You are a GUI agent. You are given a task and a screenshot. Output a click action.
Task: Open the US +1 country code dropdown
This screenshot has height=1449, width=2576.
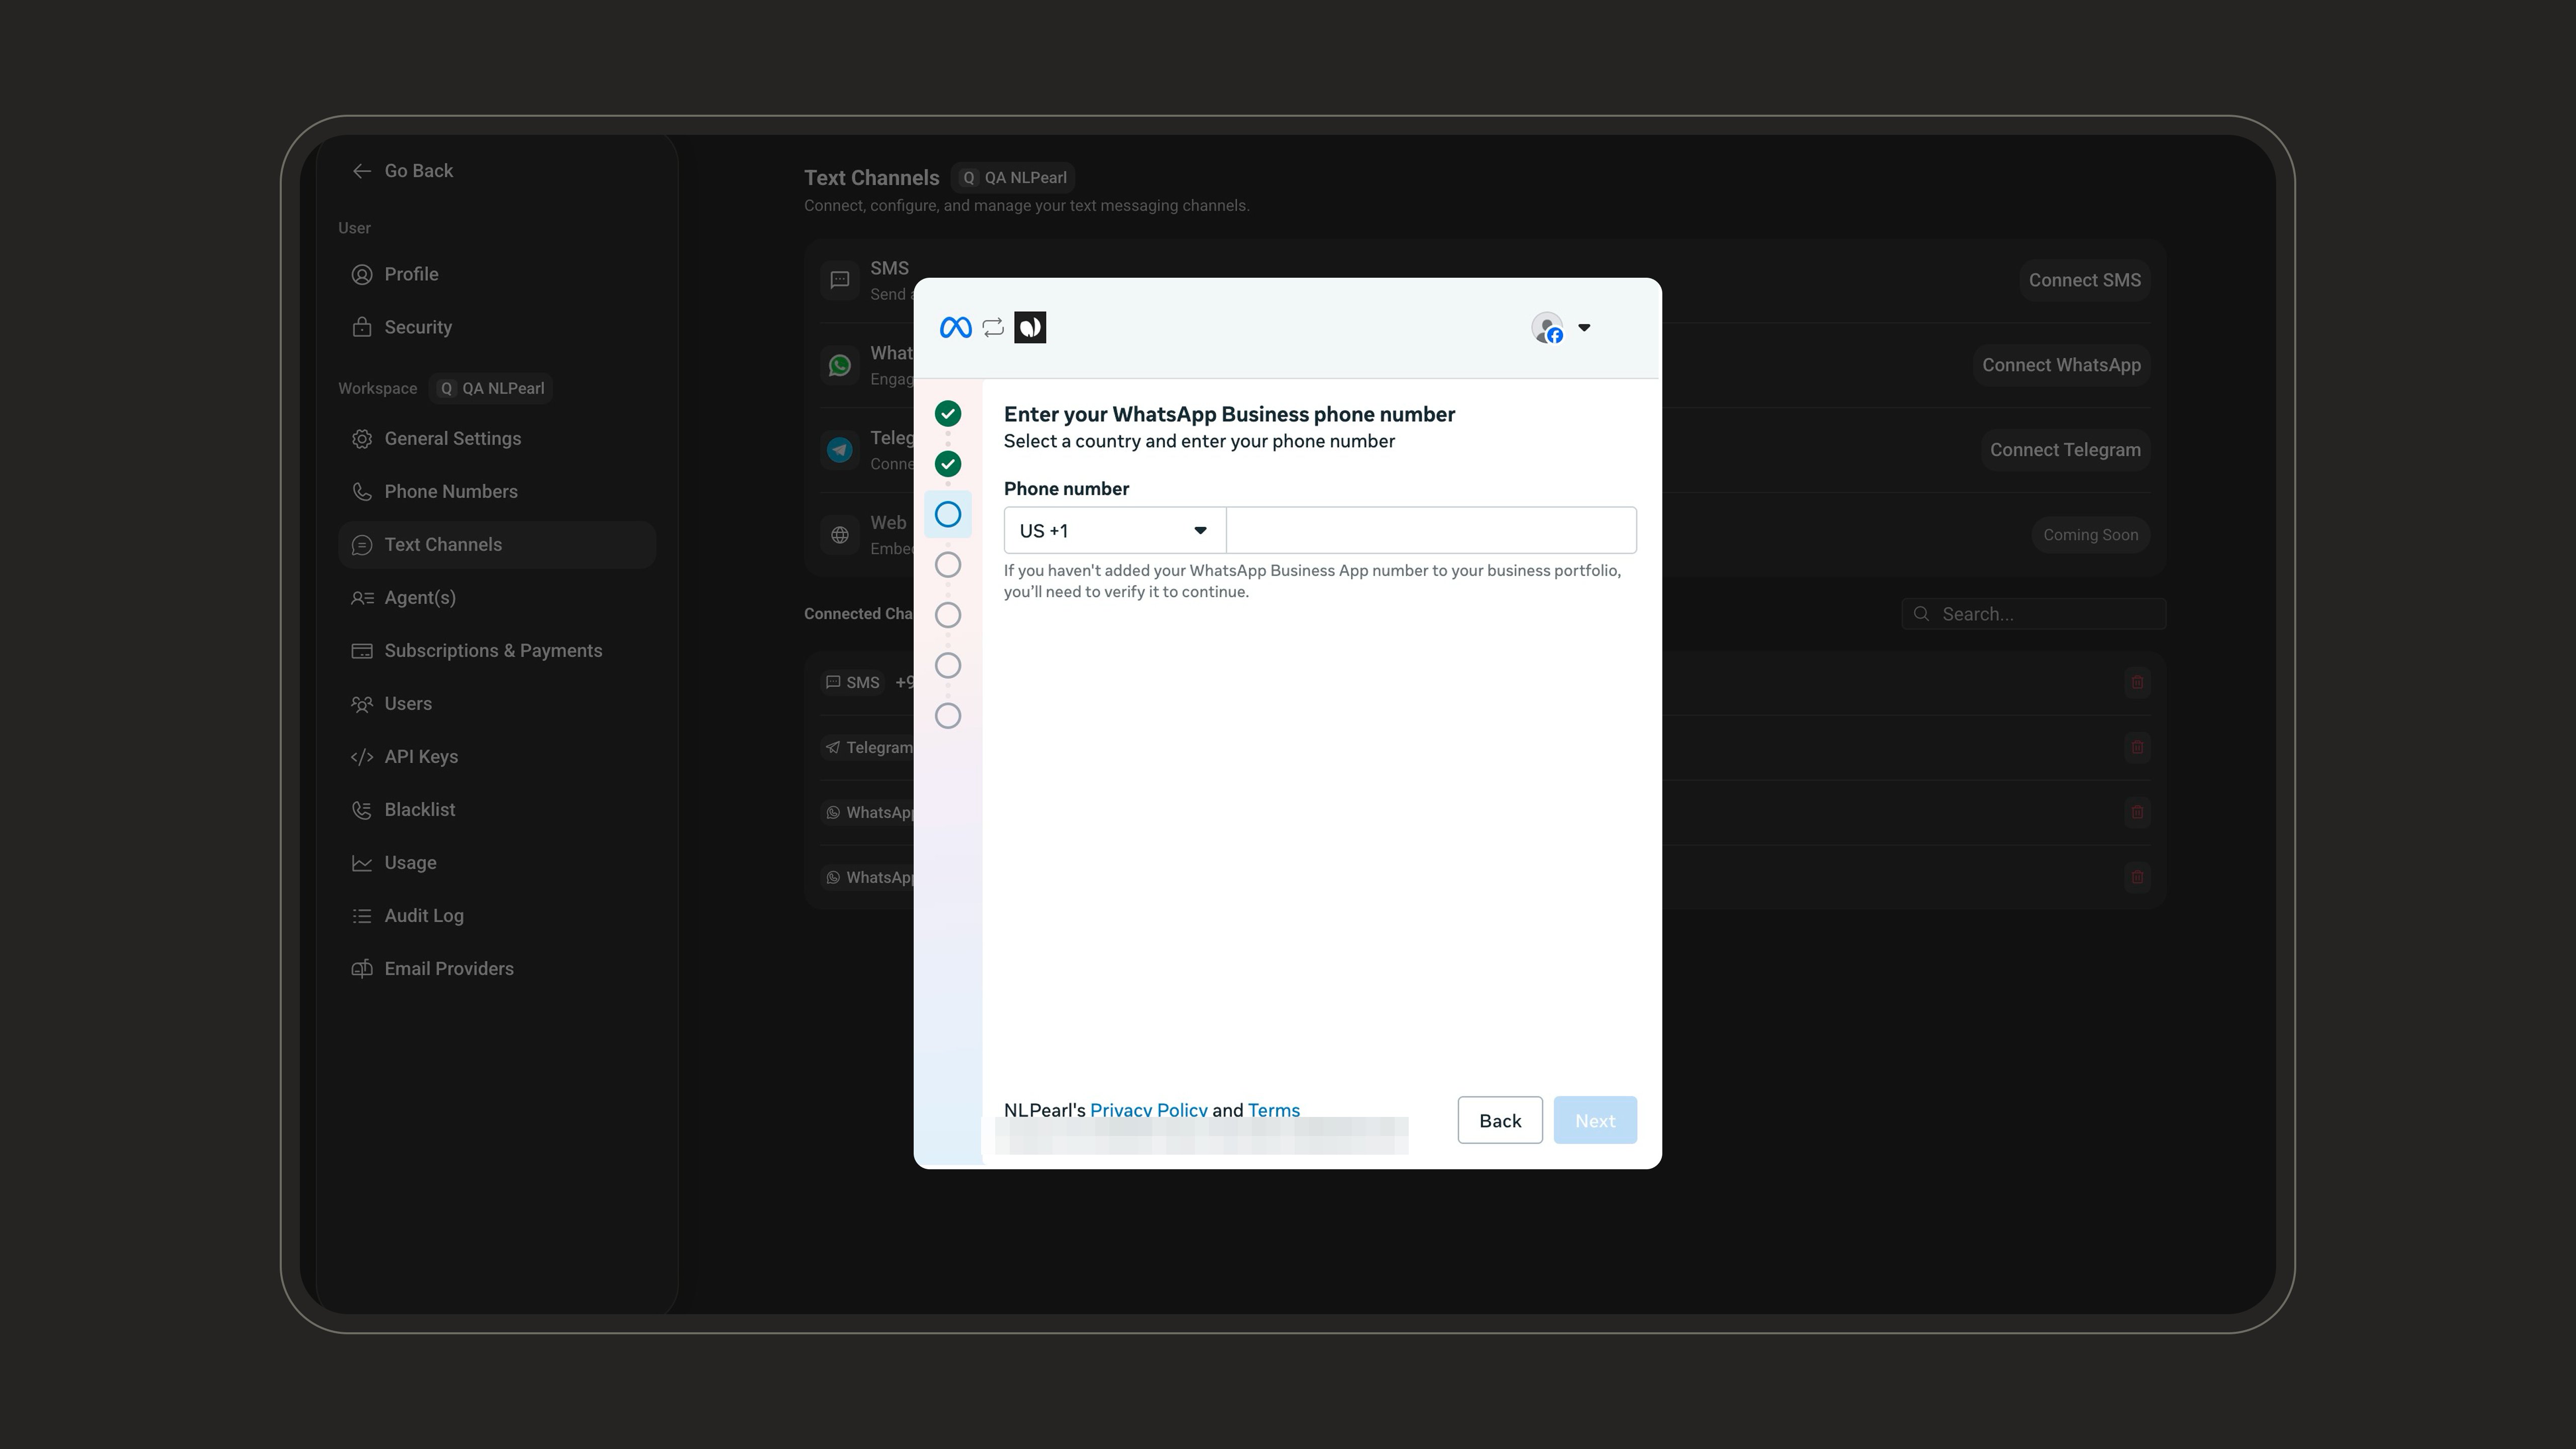1115,530
